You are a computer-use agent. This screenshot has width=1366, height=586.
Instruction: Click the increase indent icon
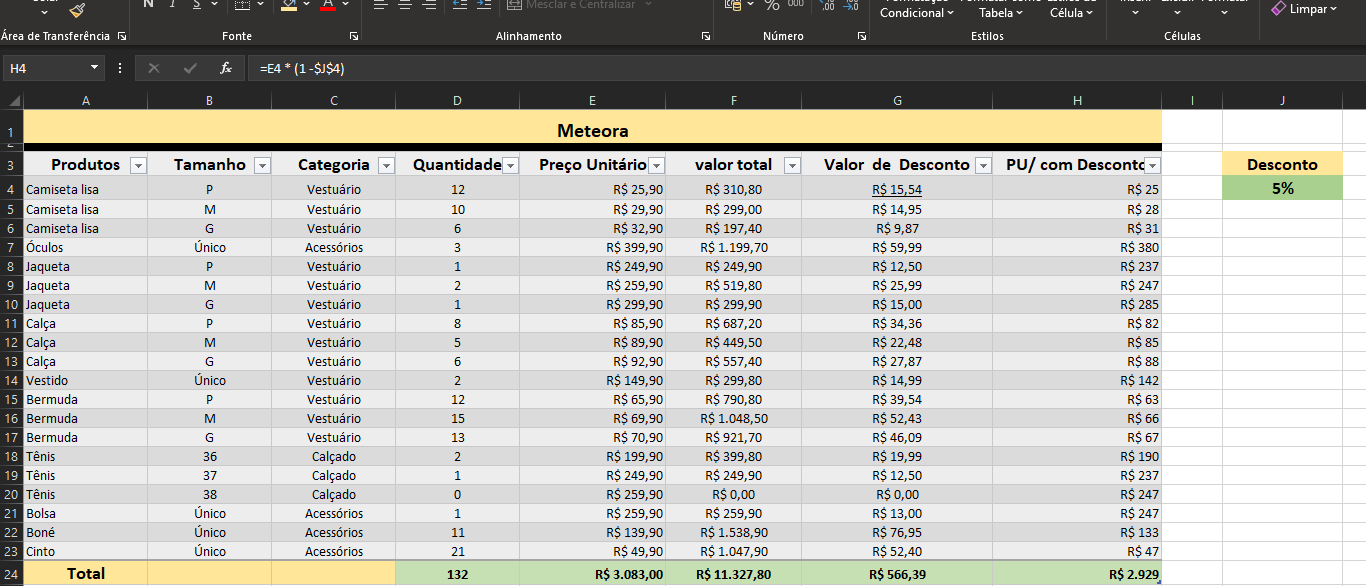(485, 5)
